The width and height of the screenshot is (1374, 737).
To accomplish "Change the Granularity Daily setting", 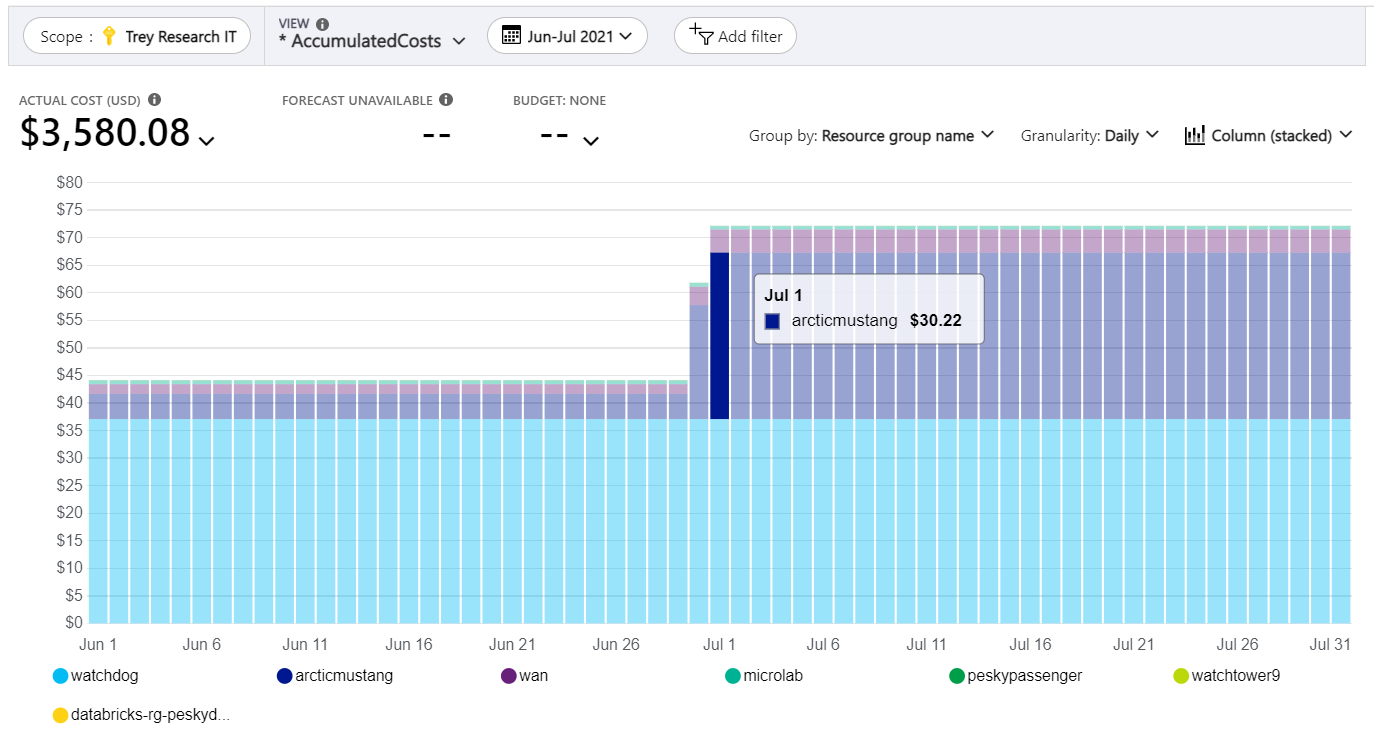I will pyautogui.click(x=1089, y=136).
